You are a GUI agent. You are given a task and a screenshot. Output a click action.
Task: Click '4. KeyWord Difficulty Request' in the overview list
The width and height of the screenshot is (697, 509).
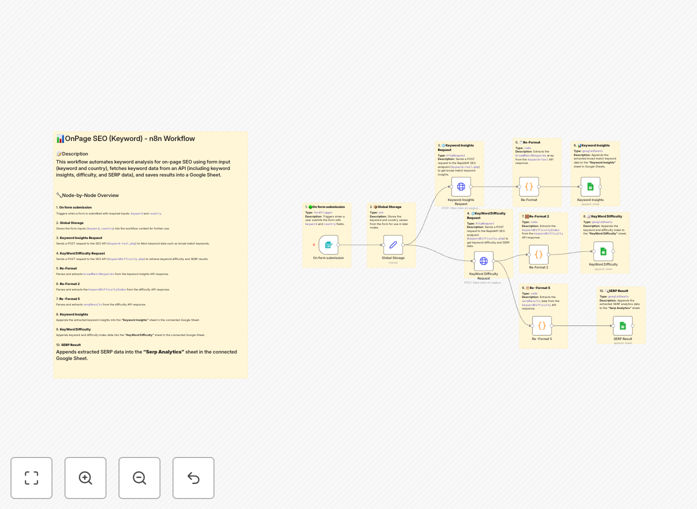point(80,253)
